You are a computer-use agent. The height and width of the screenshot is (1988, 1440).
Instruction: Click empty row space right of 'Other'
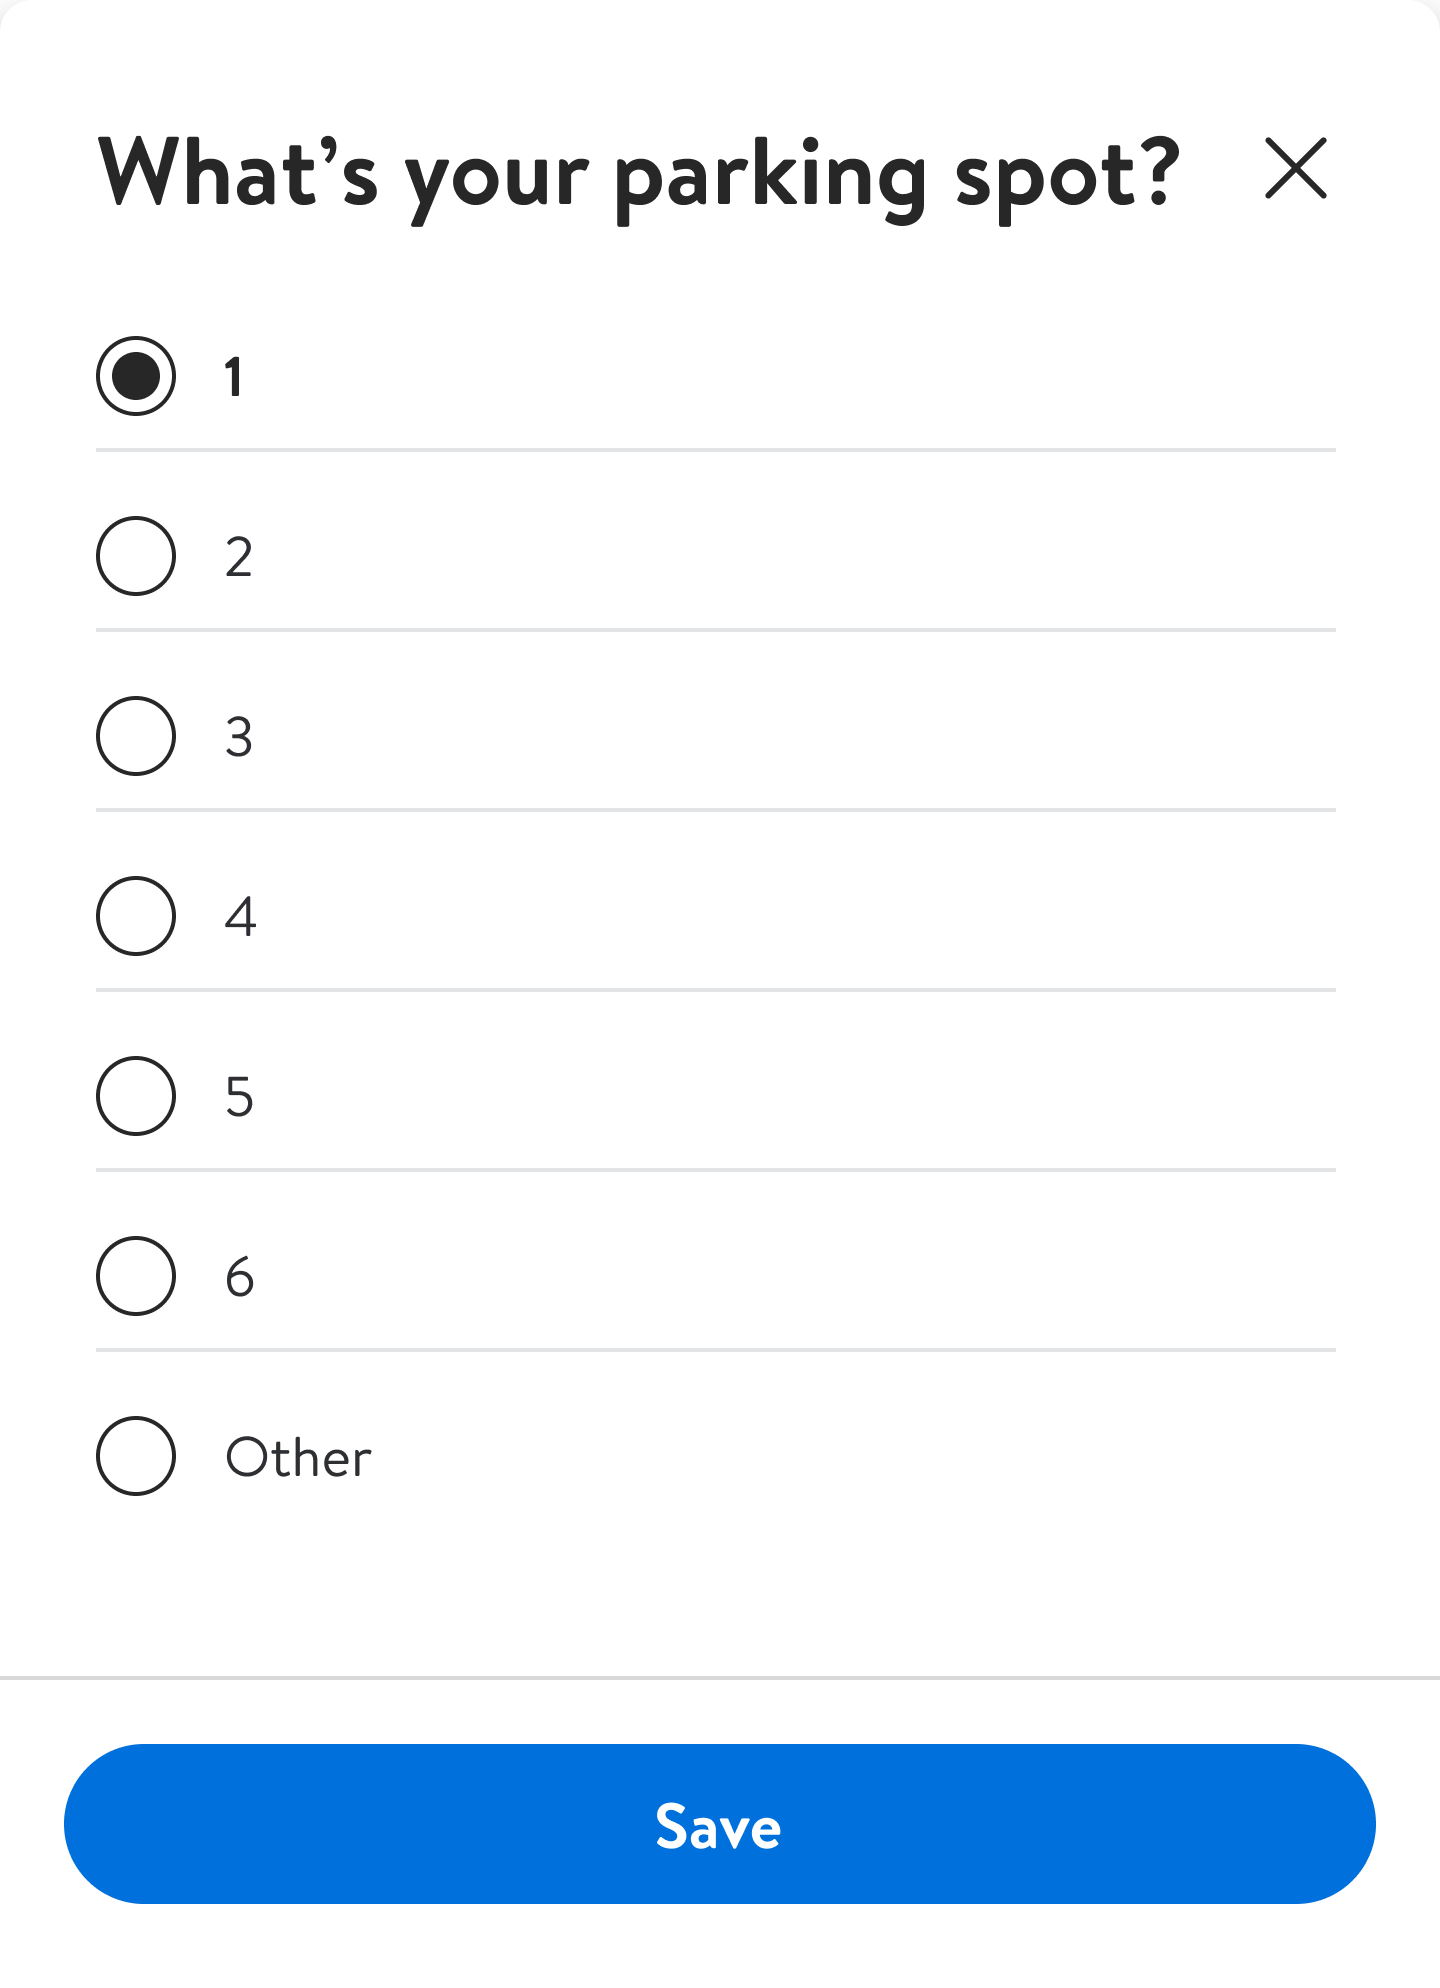tap(850, 1456)
